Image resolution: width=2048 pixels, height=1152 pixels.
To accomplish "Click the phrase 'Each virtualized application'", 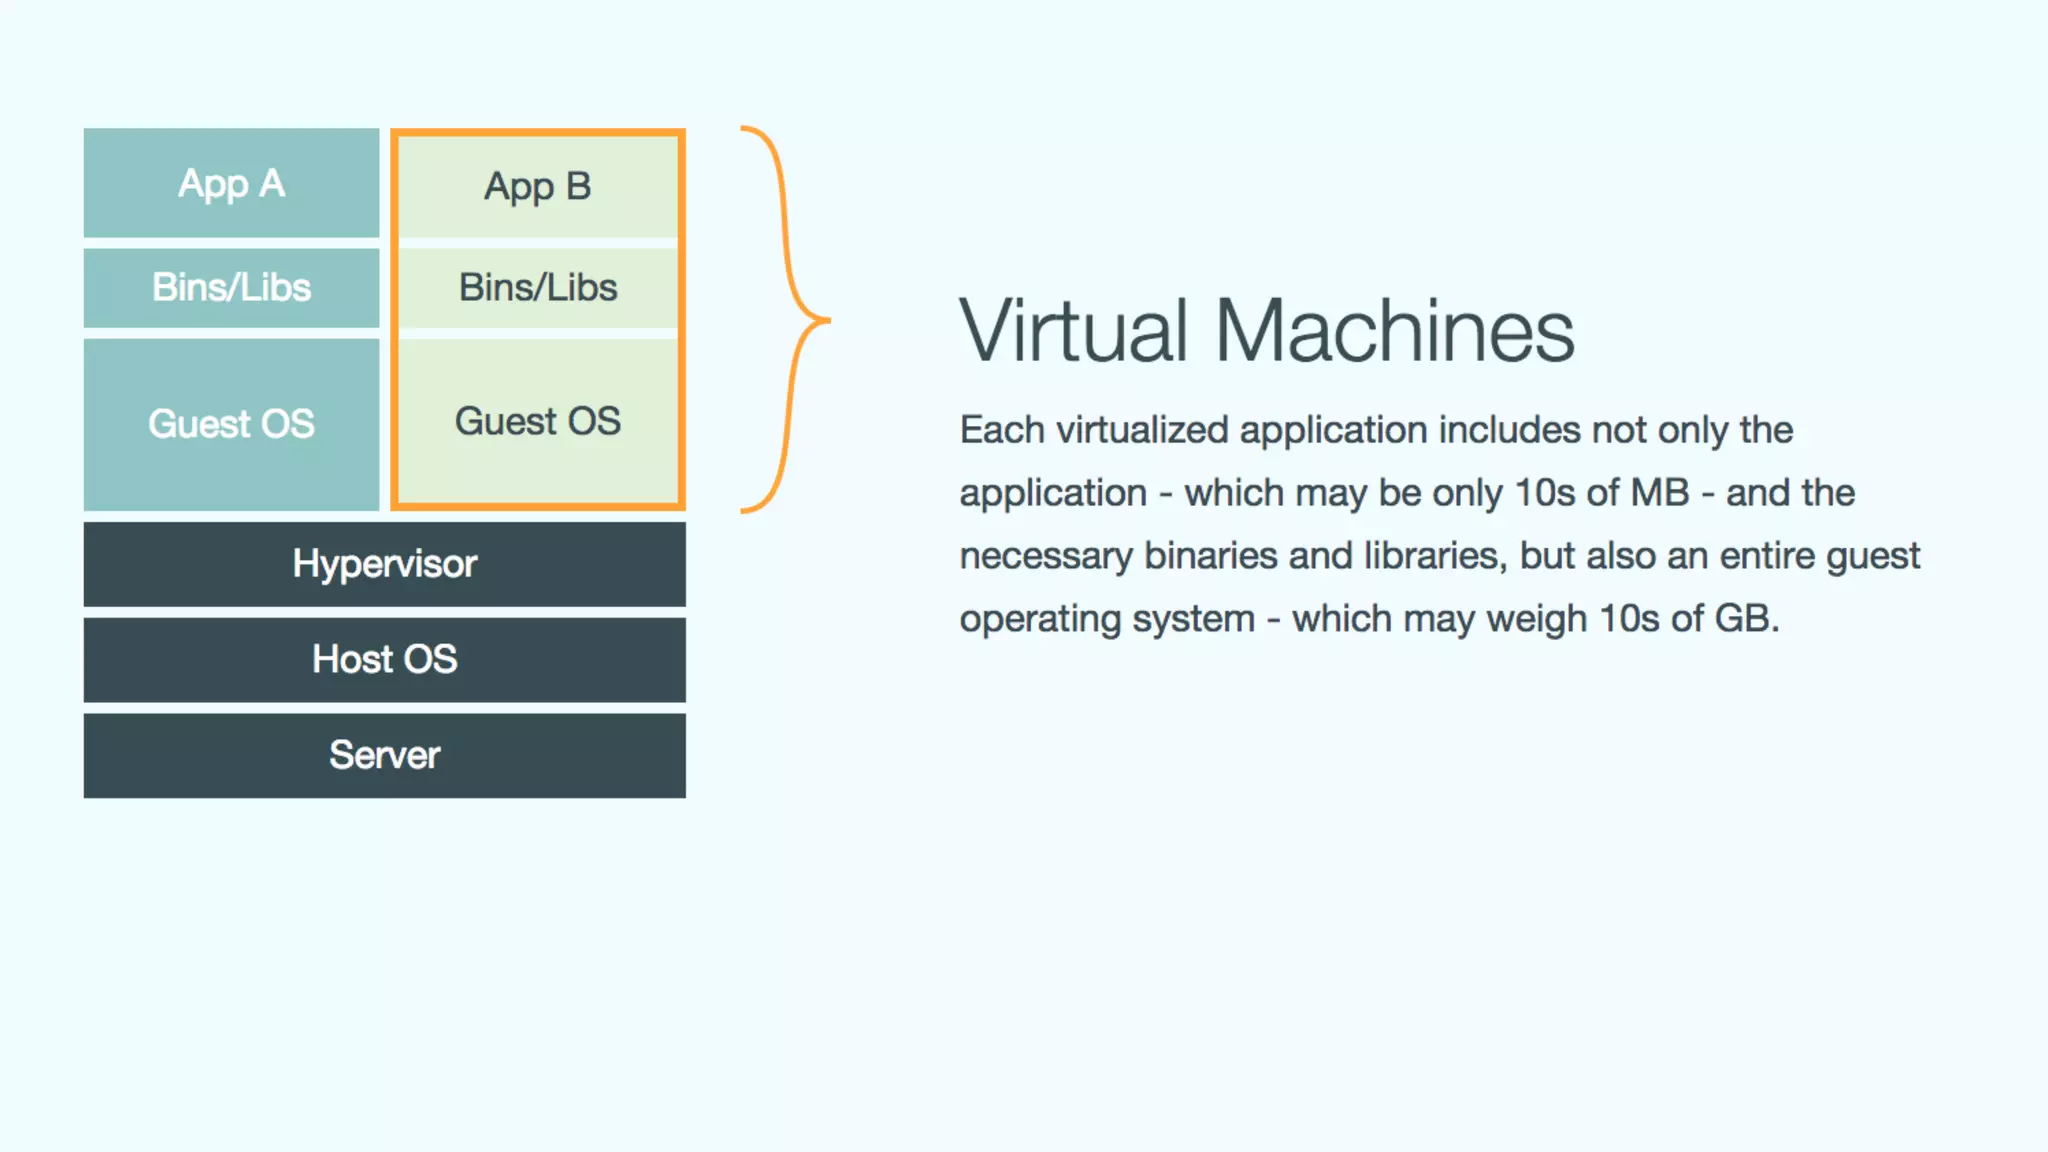I will pyautogui.click(x=1193, y=430).
